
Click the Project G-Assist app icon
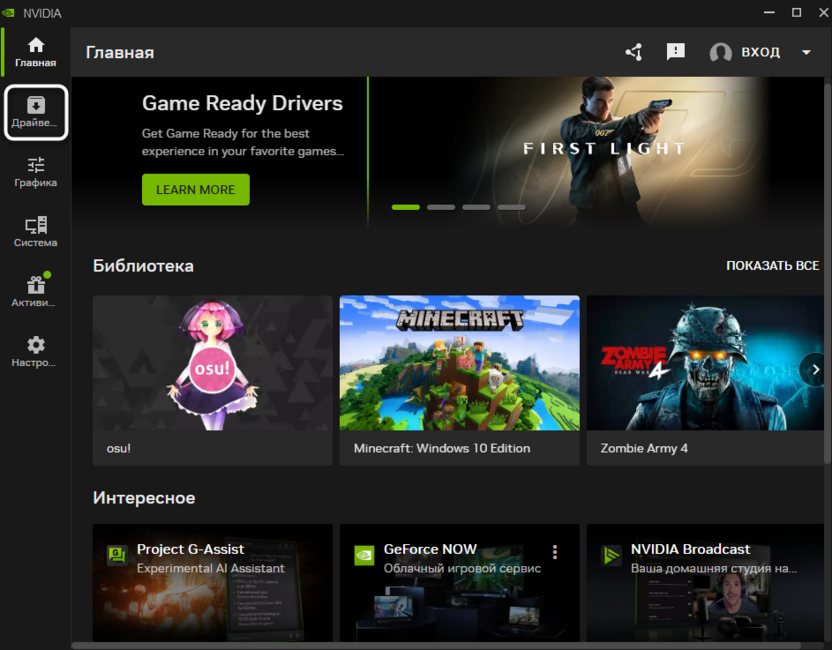click(x=117, y=556)
